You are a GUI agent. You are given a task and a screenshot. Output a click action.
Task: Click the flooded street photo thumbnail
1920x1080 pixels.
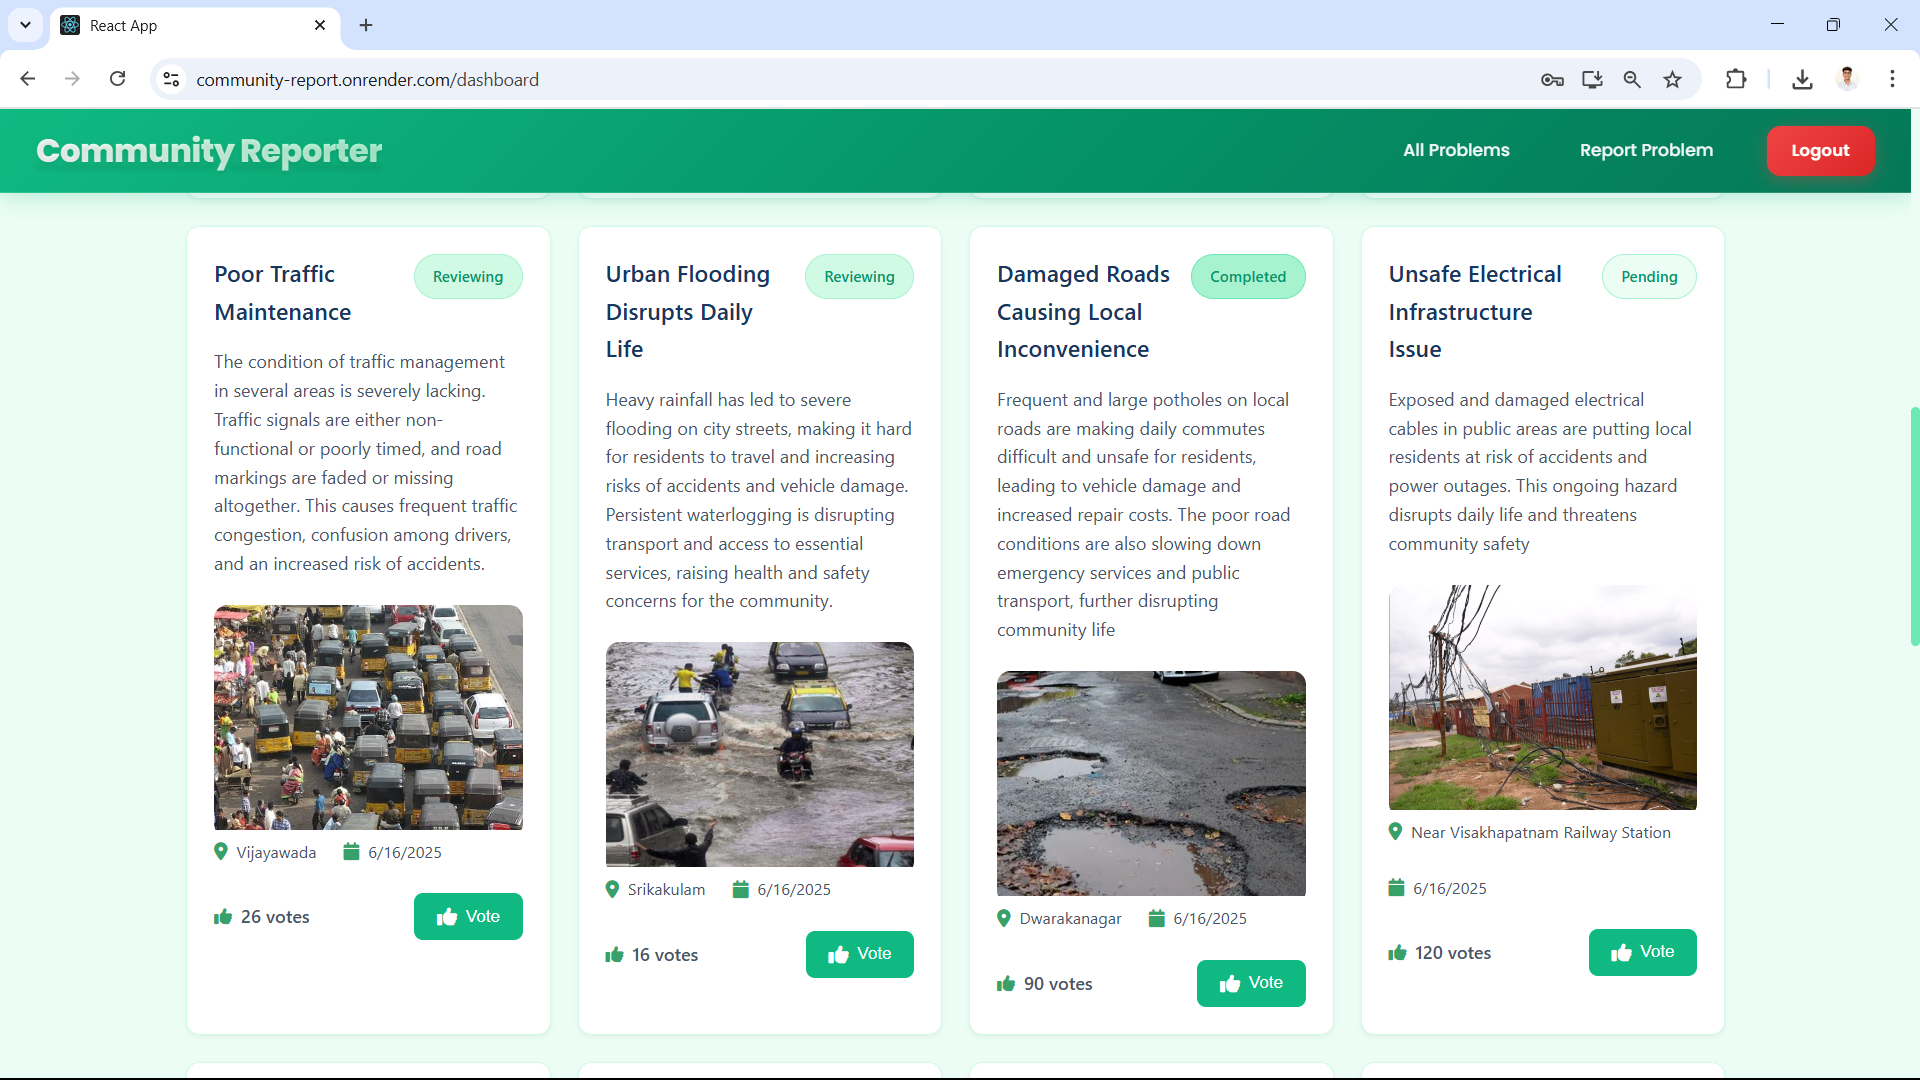[759, 754]
